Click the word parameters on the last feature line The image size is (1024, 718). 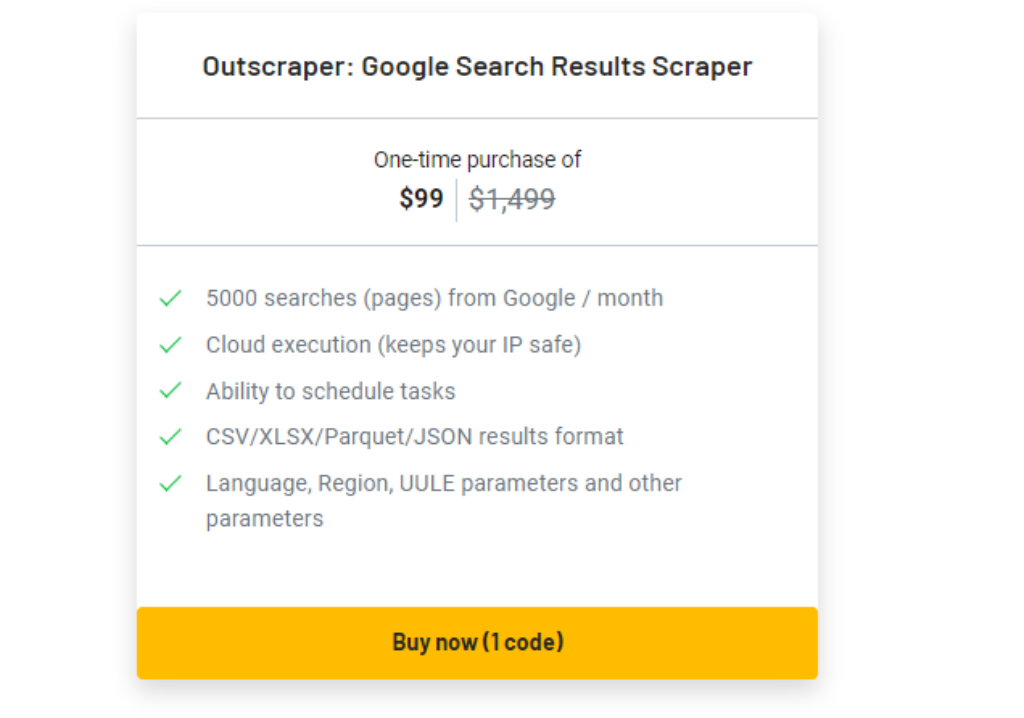point(264,519)
